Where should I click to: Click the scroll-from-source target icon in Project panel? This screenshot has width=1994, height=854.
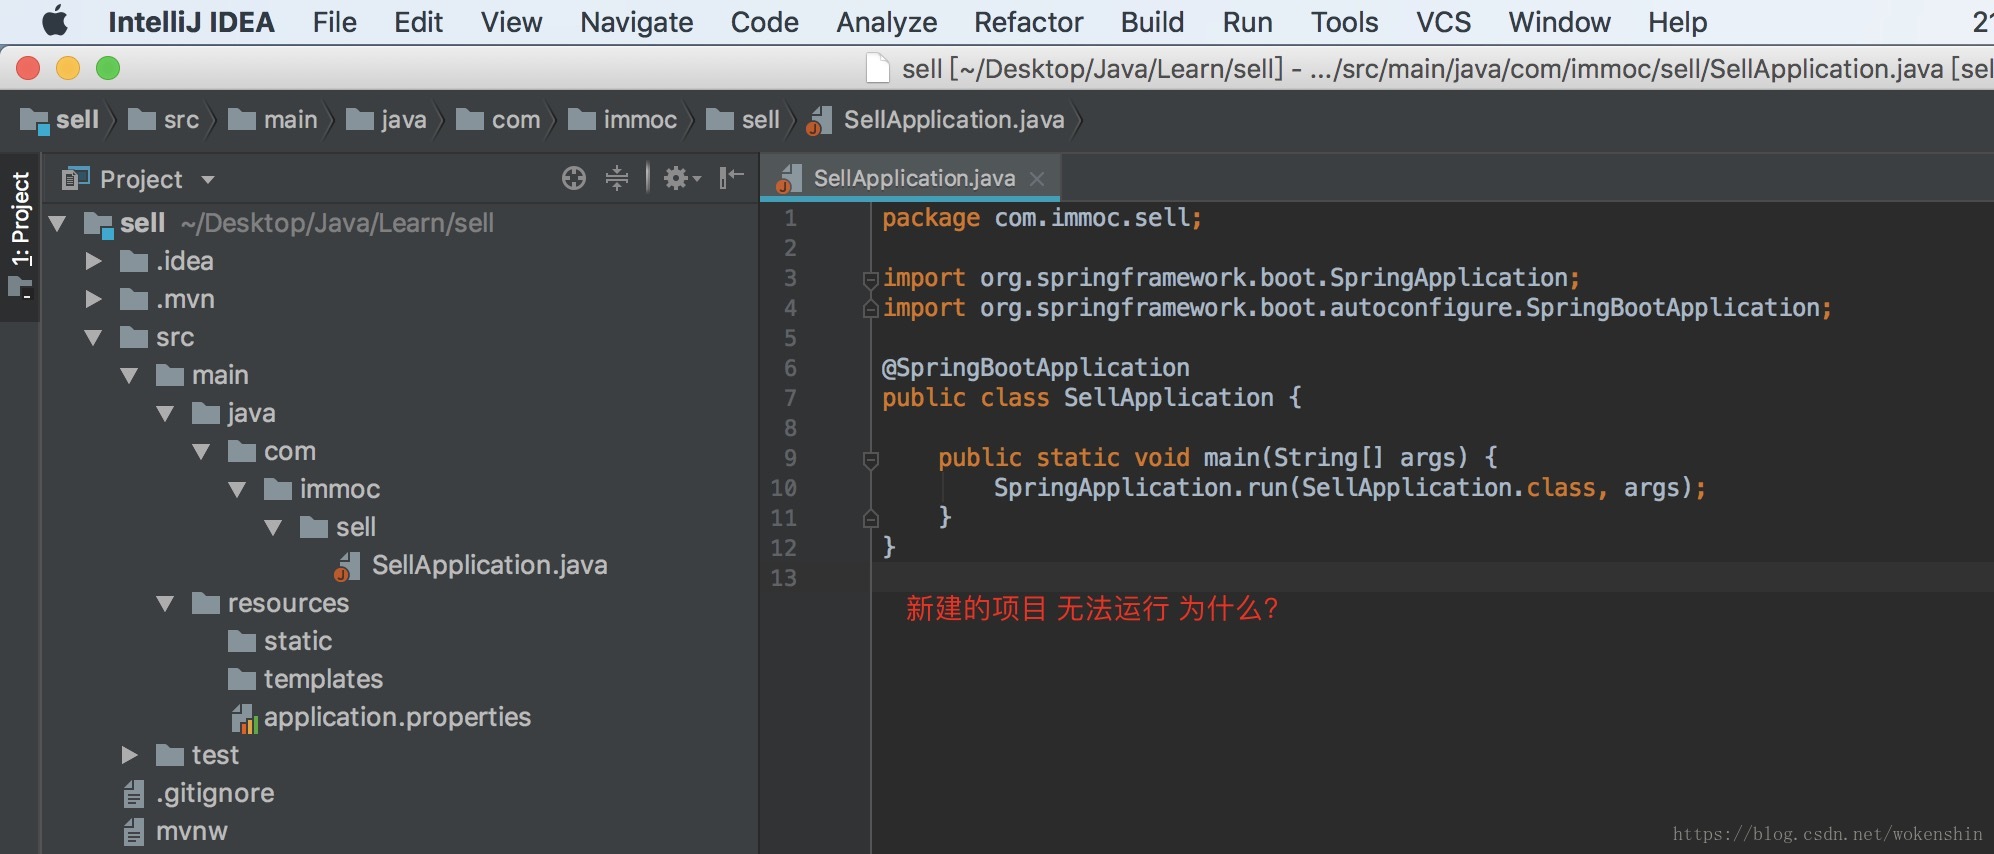[x=574, y=178]
